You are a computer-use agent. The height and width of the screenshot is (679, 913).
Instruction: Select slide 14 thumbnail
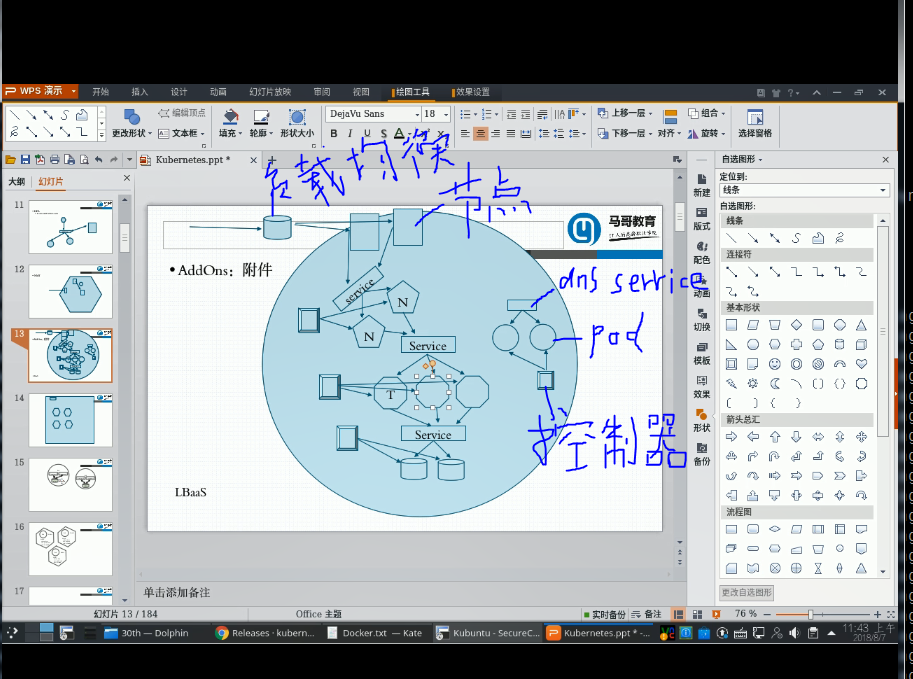tap(70, 420)
